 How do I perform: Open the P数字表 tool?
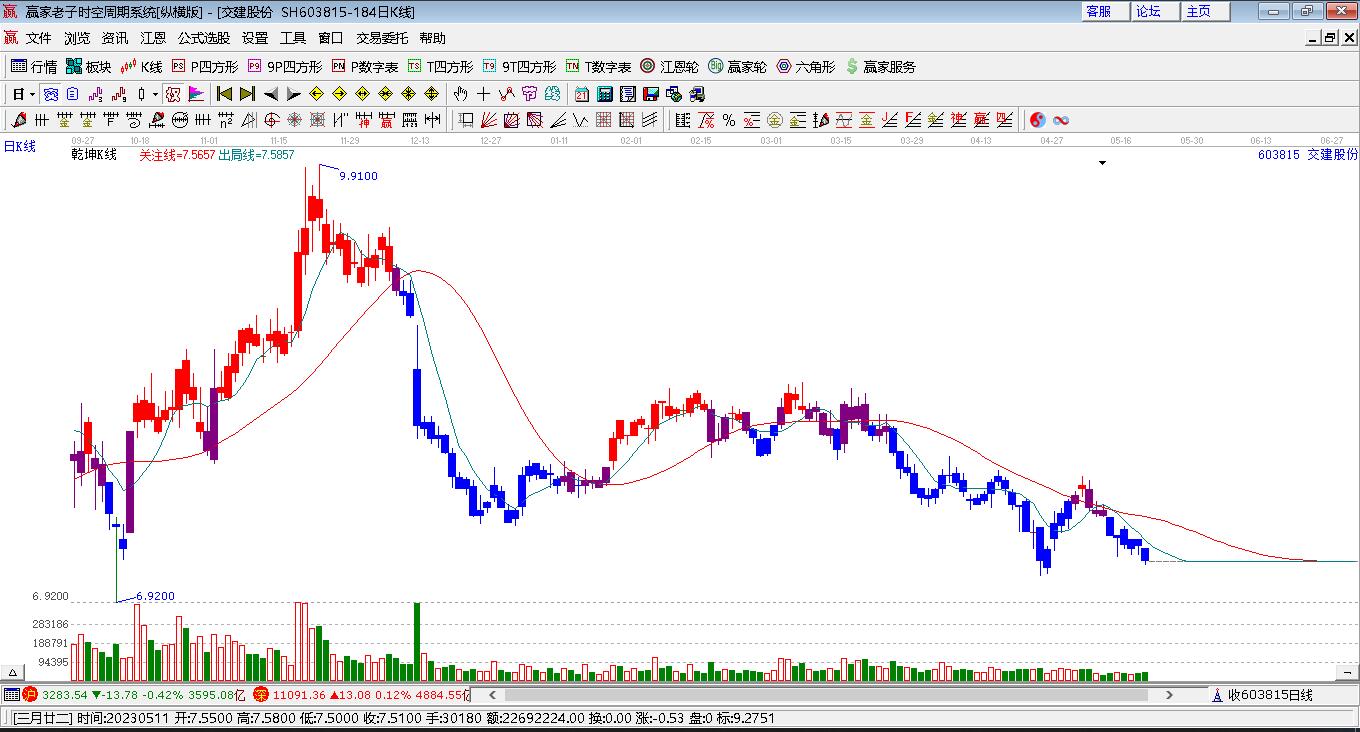365,67
